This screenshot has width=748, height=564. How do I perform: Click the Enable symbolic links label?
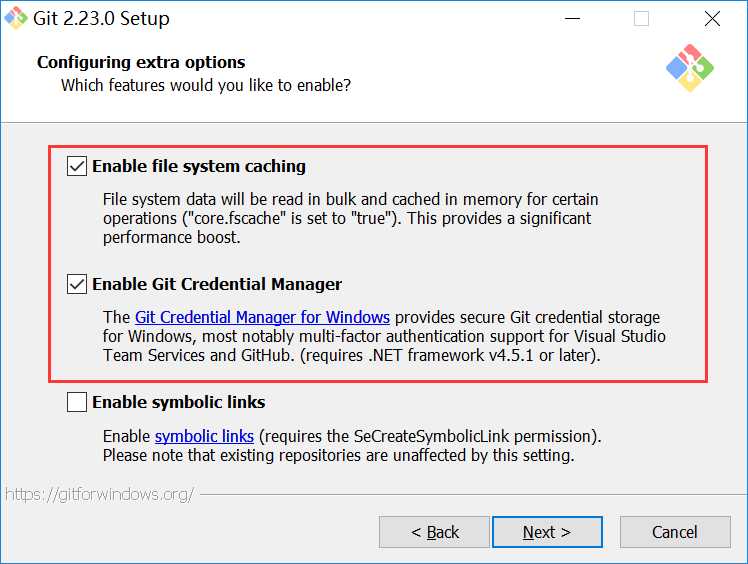[x=178, y=402]
